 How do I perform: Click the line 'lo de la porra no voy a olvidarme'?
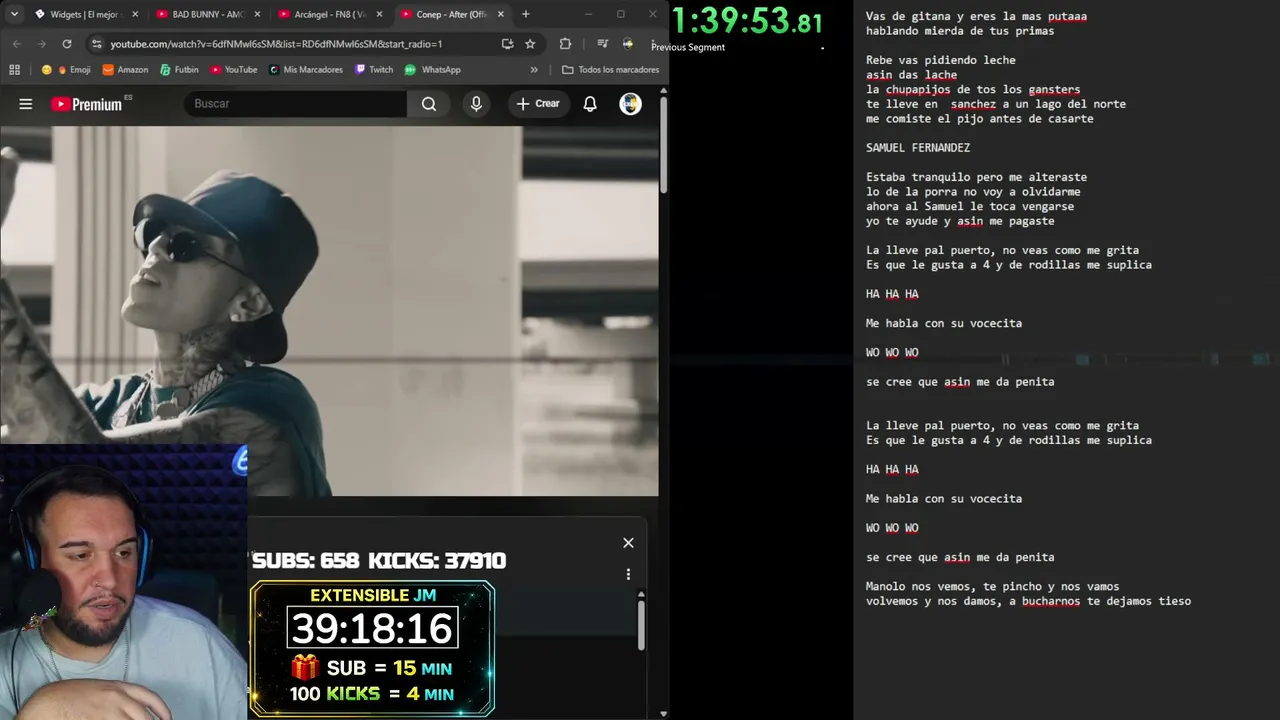point(973,192)
